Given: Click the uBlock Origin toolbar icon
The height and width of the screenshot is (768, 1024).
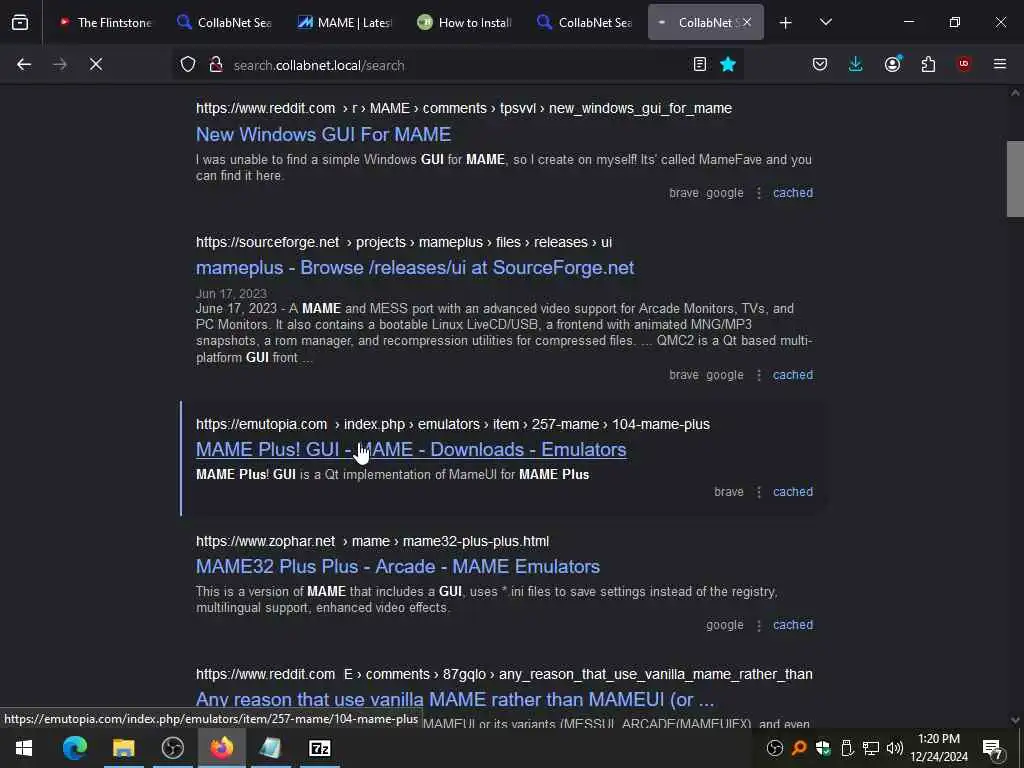Looking at the screenshot, I should click(964, 64).
